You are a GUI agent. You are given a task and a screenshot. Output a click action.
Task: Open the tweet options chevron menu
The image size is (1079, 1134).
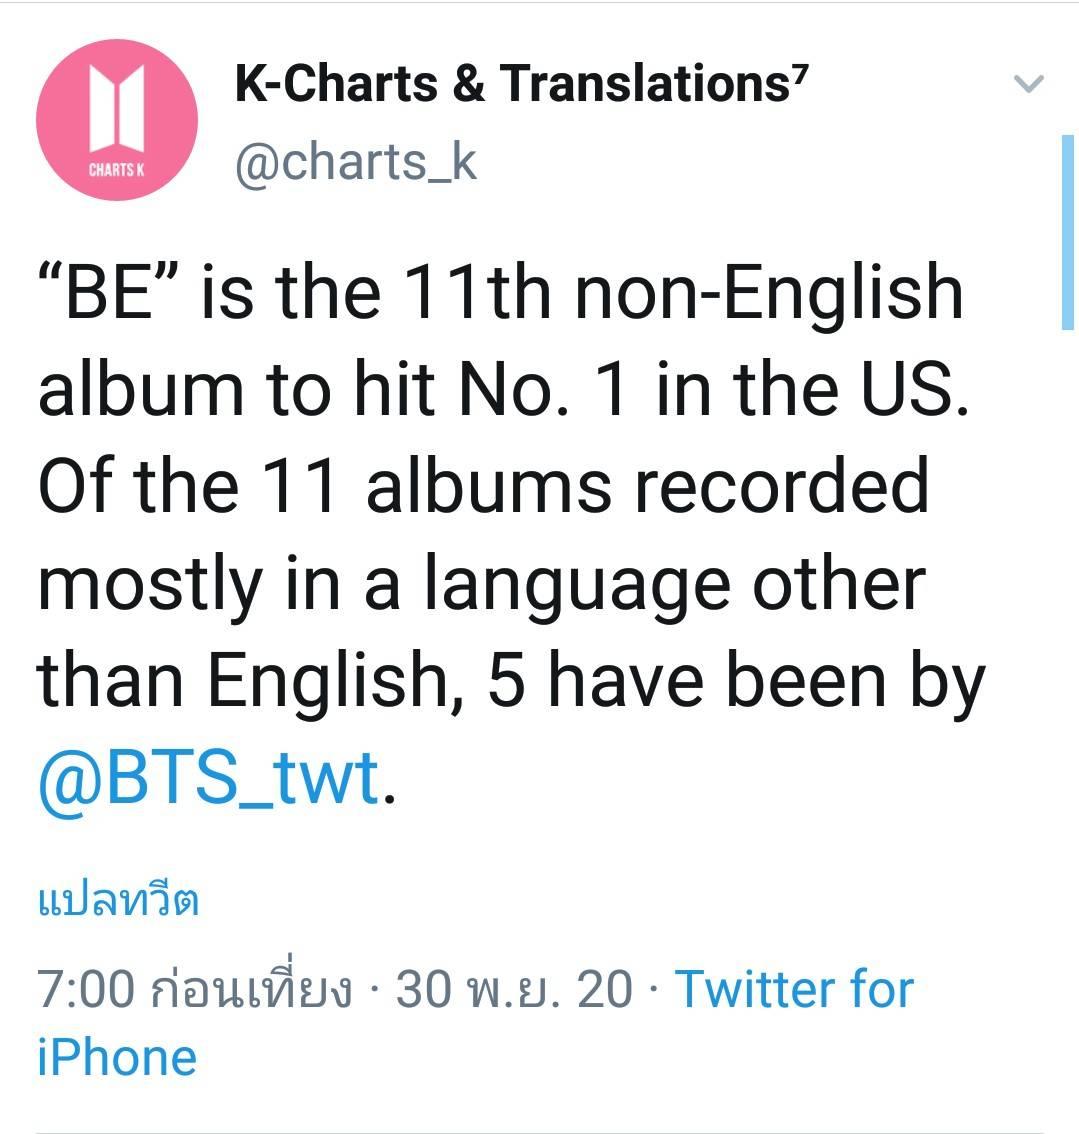(1029, 83)
